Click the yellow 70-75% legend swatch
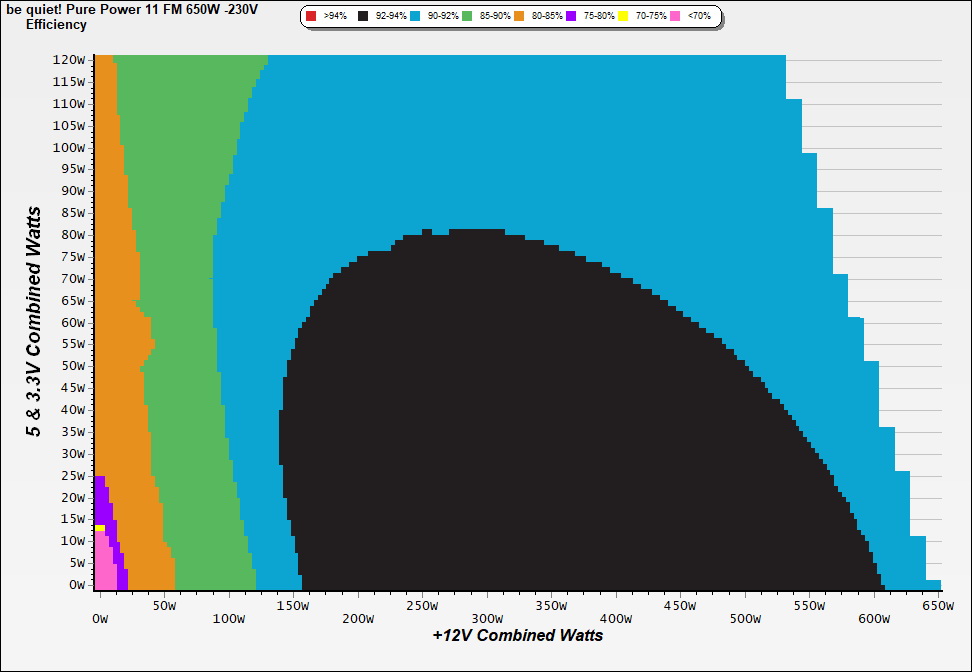The height and width of the screenshot is (672, 972). (623, 17)
